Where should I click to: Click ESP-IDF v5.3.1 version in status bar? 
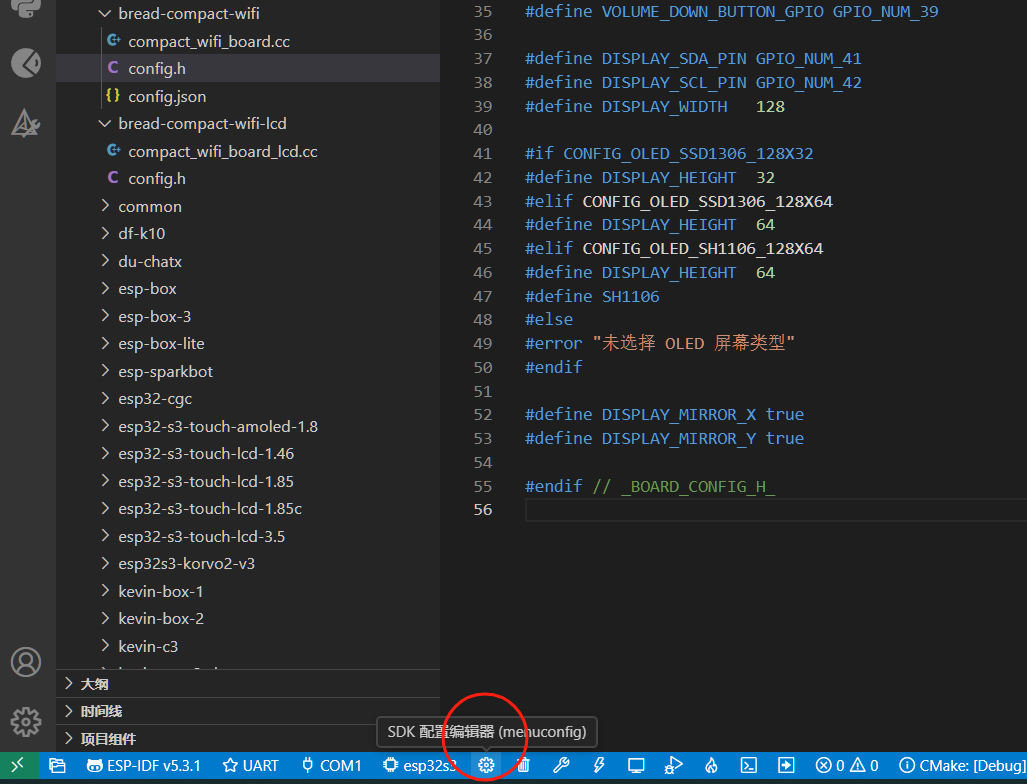[x=144, y=765]
